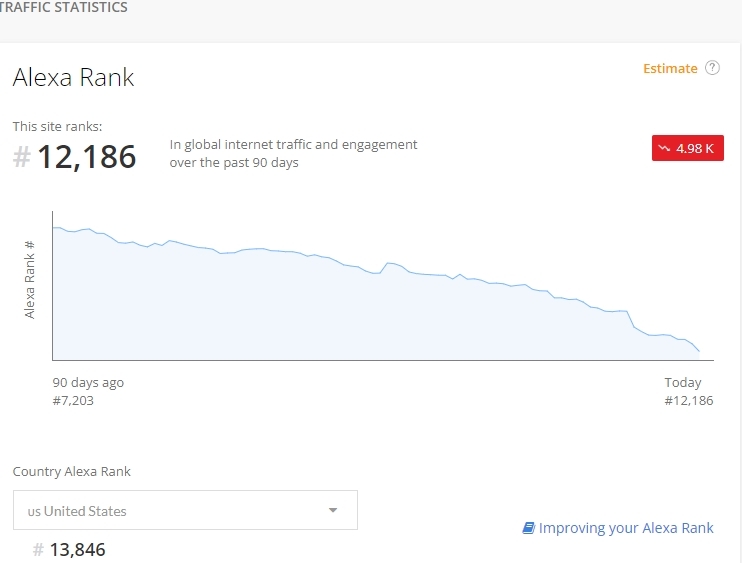This screenshot has width=742, height=563.
Task: Click the Alexa Rank trend chart area
Action: coord(383,286)
